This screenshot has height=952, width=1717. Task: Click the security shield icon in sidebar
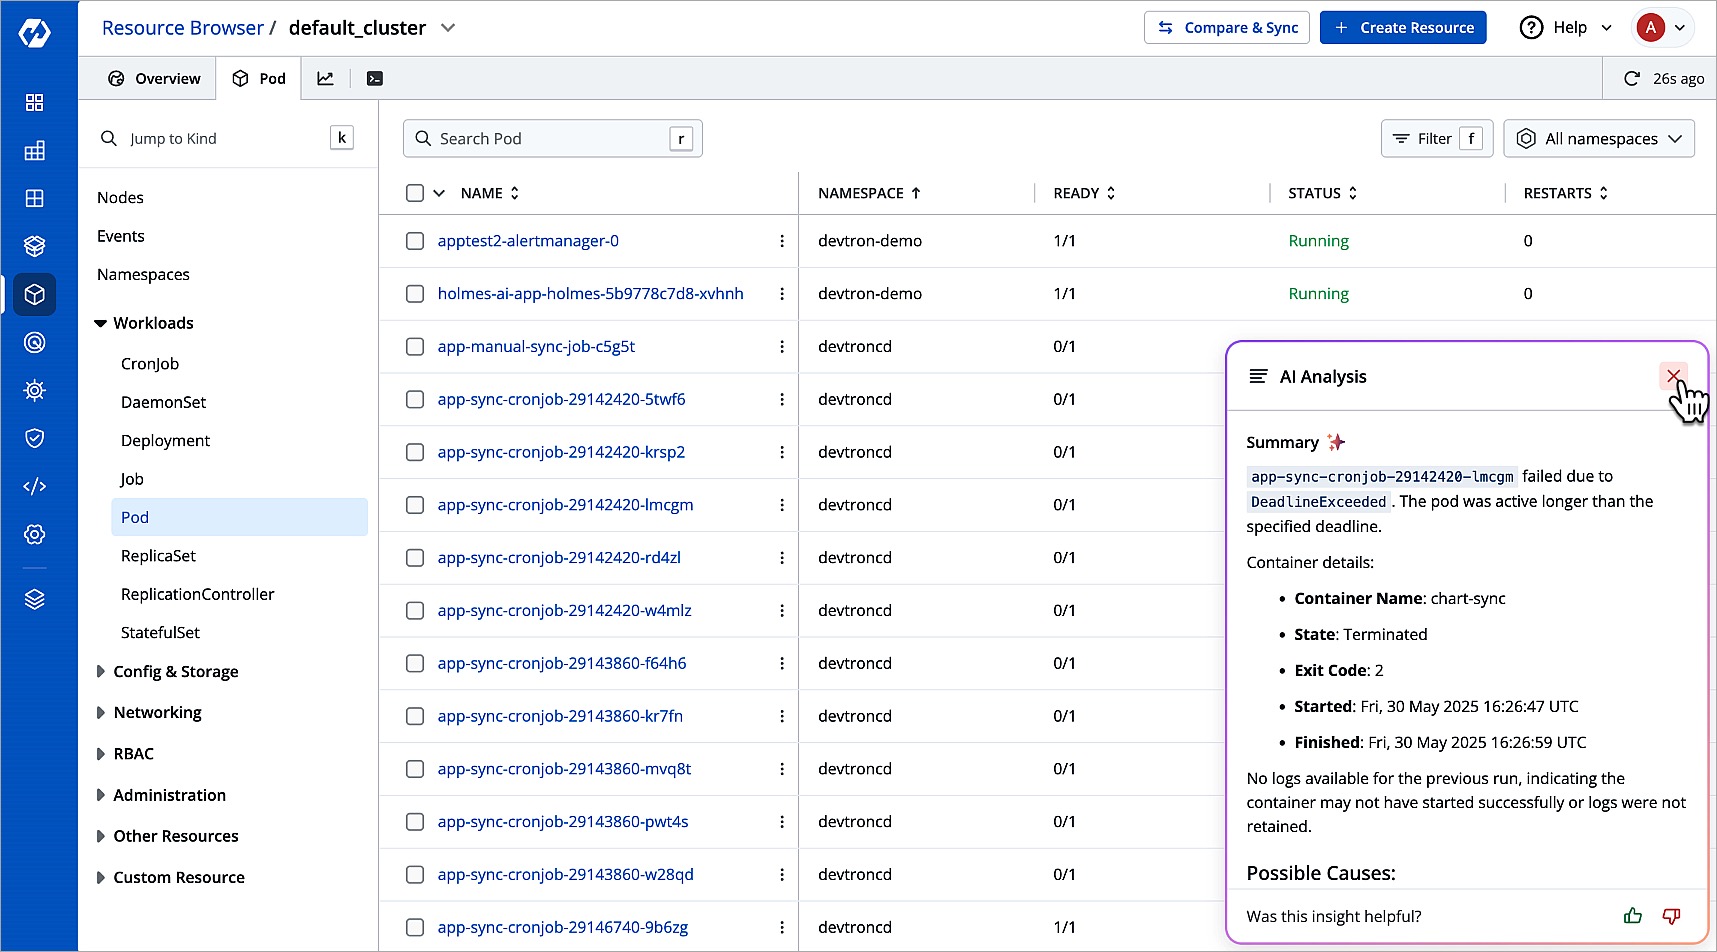point(35,439)
